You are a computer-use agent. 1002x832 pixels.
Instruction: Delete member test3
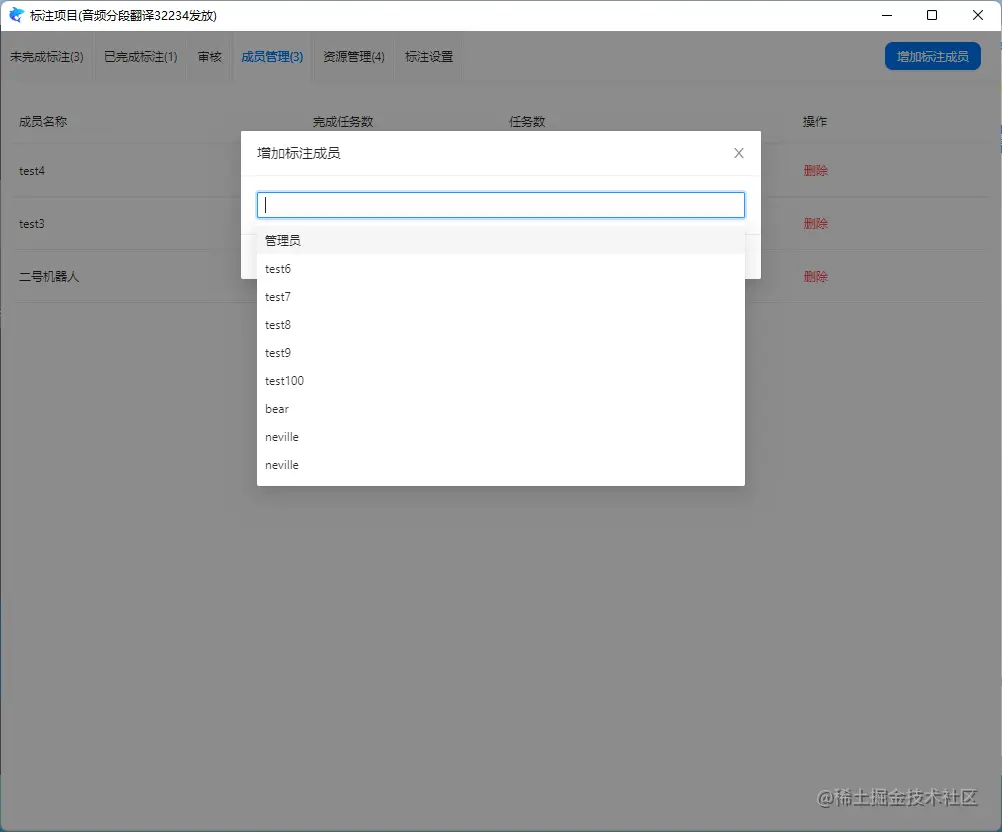click(x=815, y=224)
